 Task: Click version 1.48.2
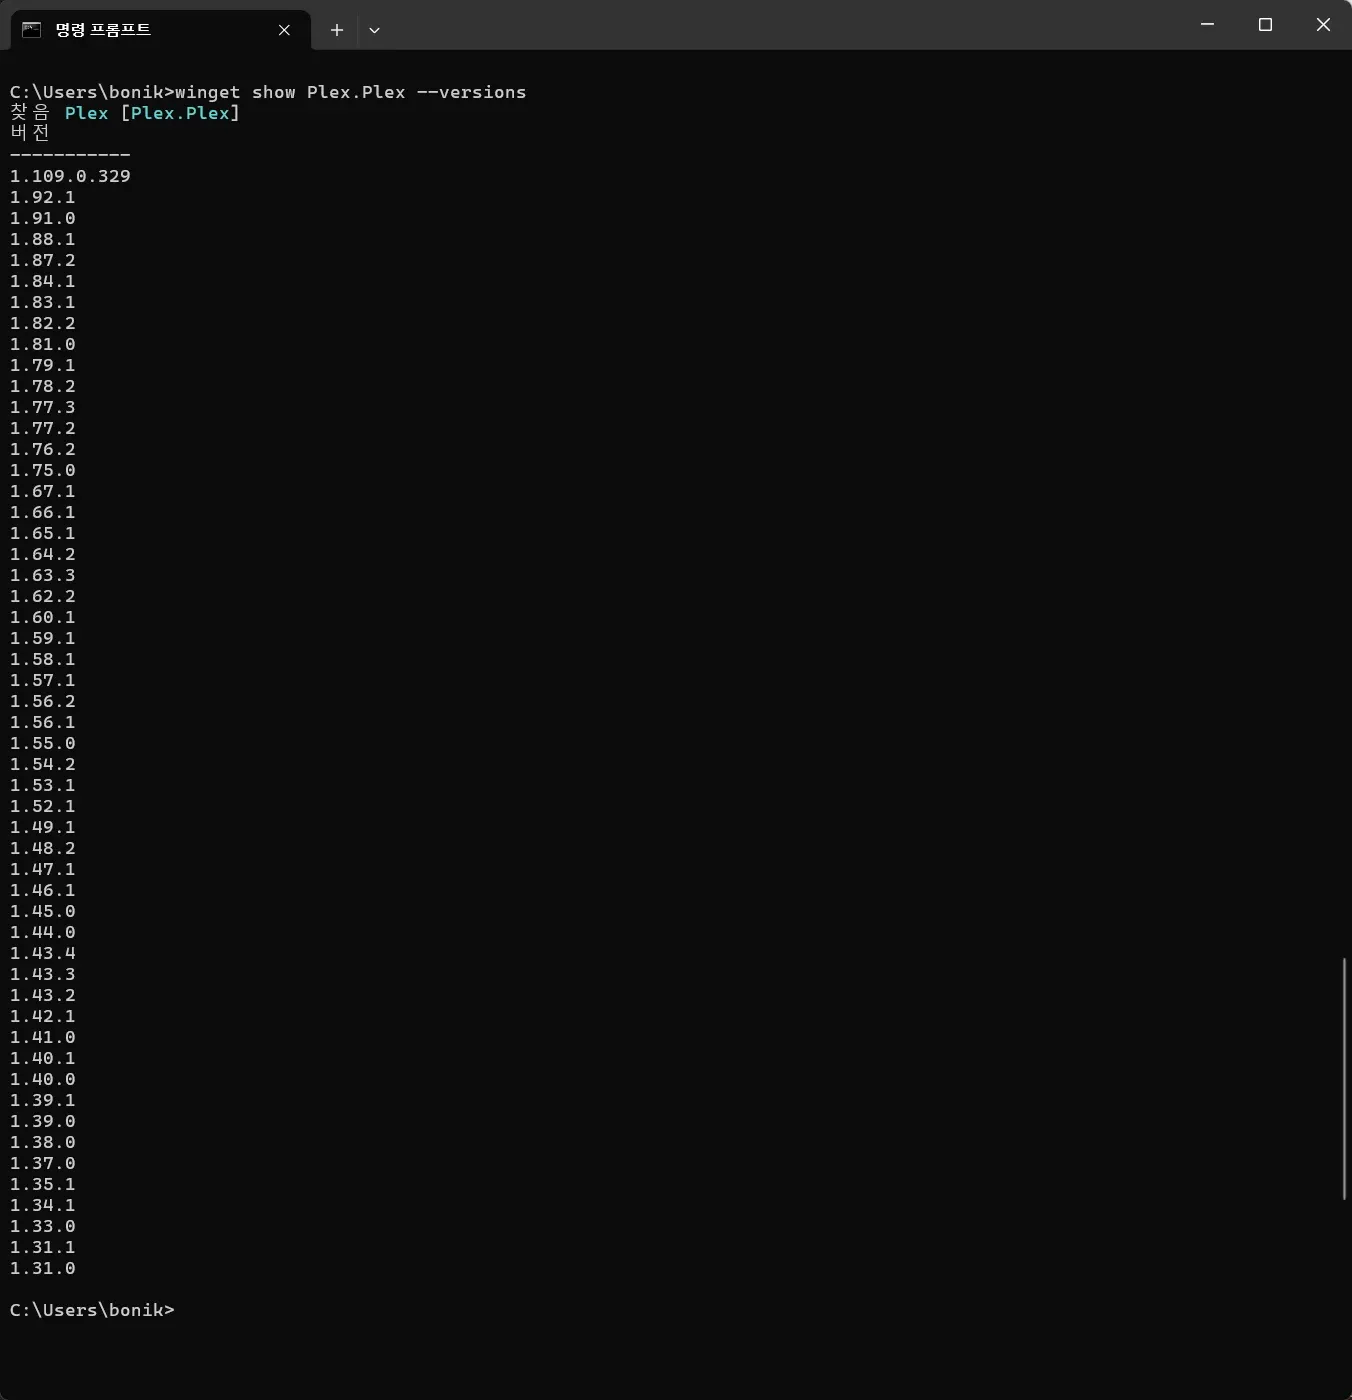[x=43, y=848]
